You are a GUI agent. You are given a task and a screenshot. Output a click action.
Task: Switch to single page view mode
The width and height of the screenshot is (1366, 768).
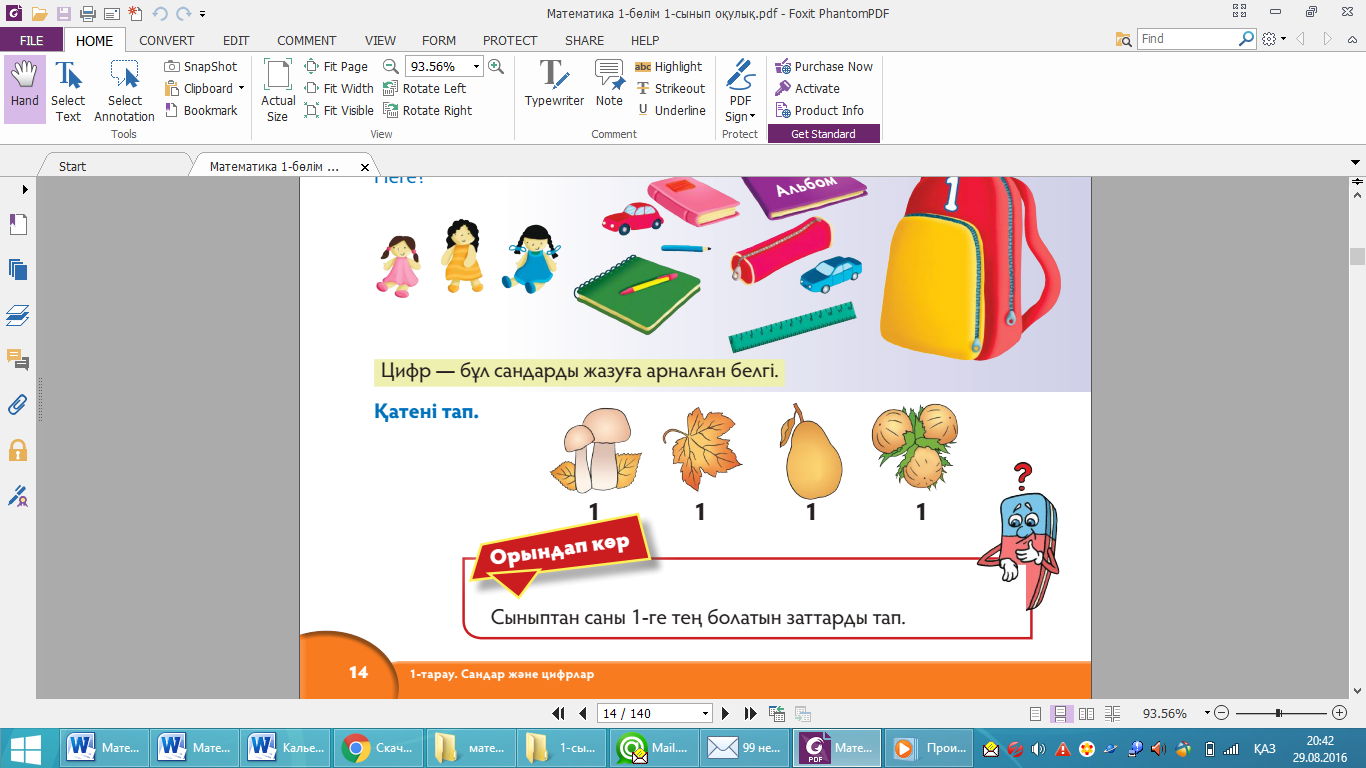point(1037,714)
